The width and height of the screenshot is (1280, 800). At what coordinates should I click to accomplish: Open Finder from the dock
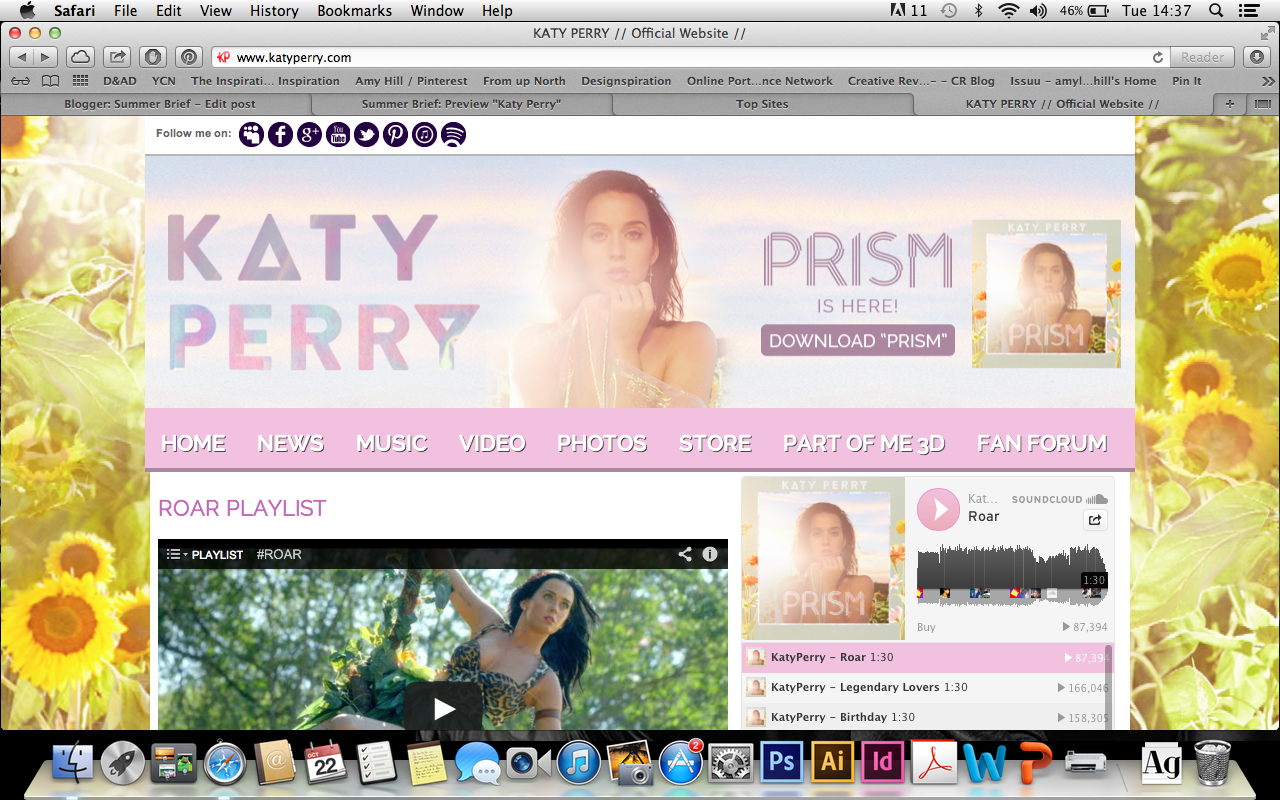(72, 763)
